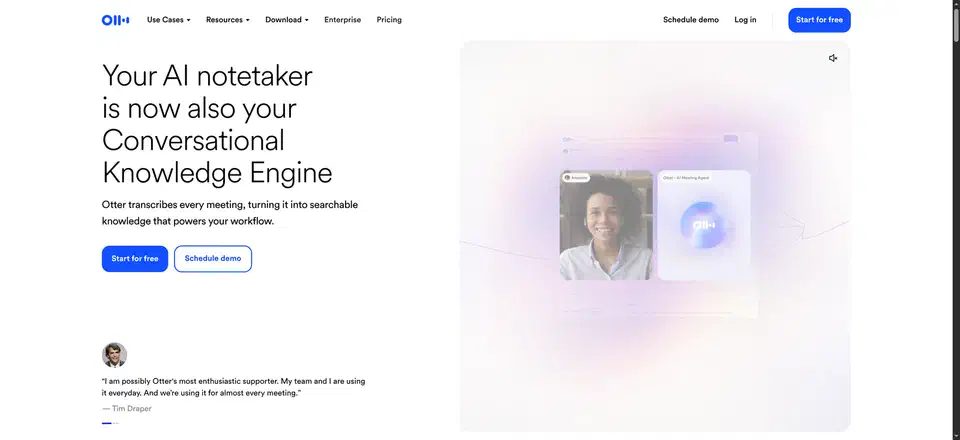Image resolution: width=960 pixels, height=440 pixels.
Task: Click the 'Otter transcribes every meeting' subheading
Action: click(230, 213)
